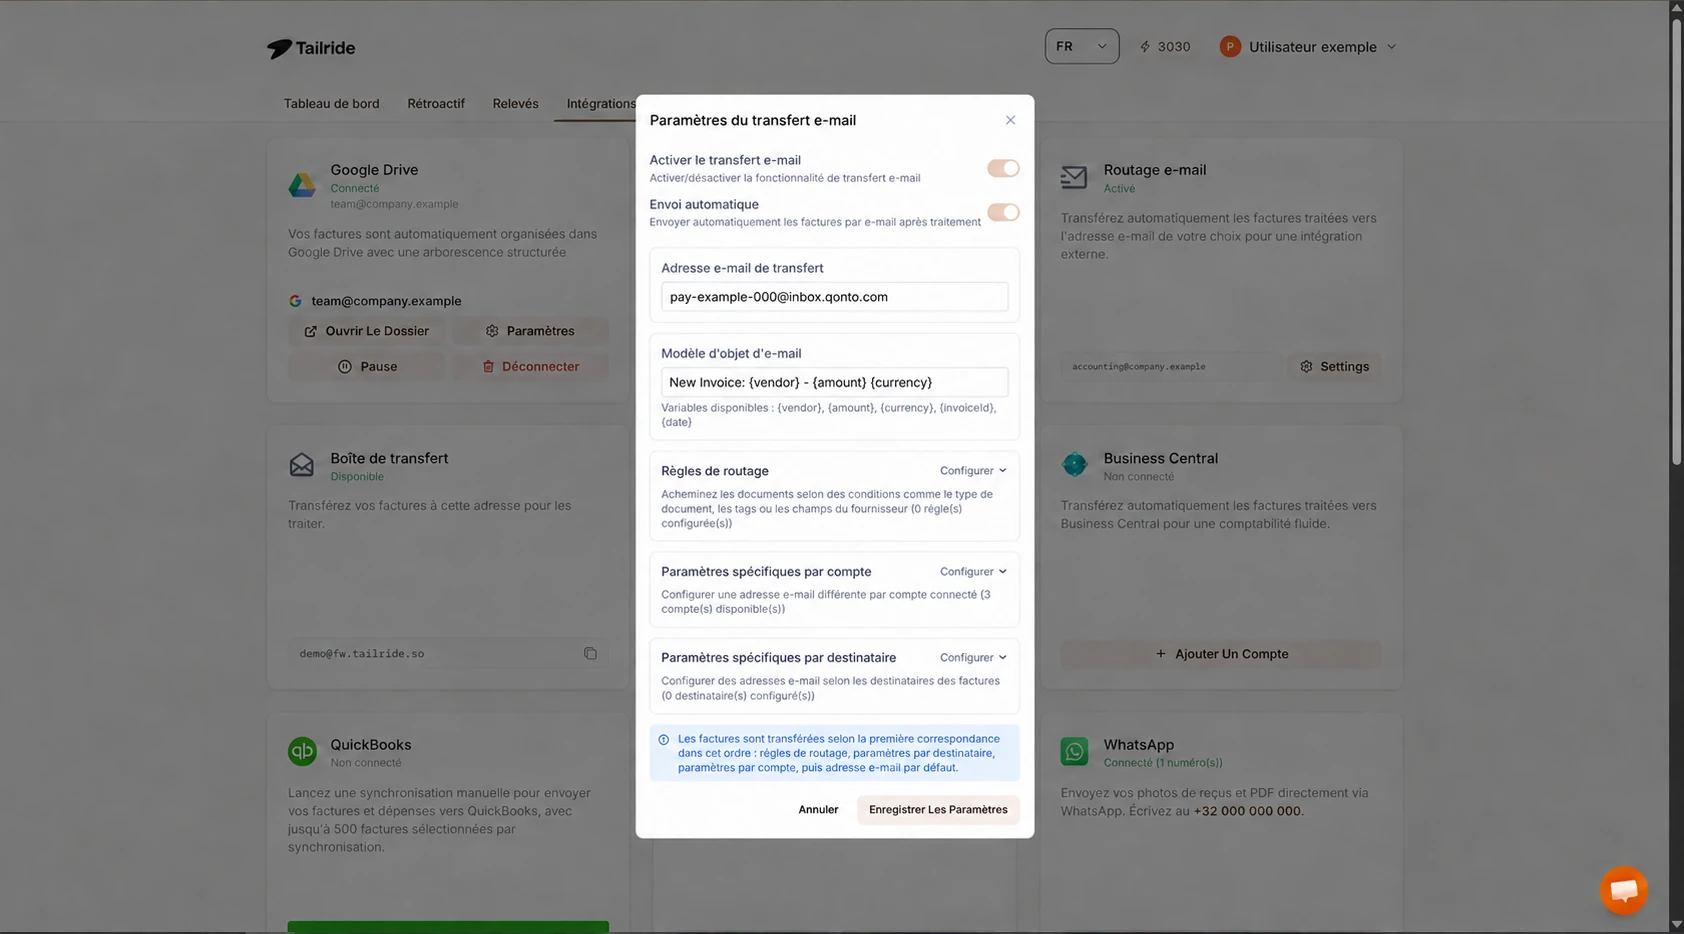Switch to Rétroactif tab

coord(436,104)
